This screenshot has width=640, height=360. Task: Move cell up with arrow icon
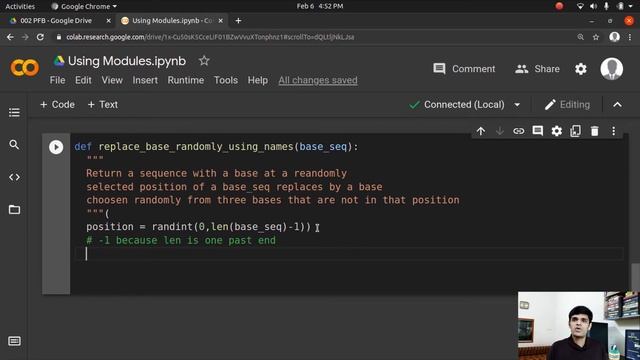click(x=481, y=131)
